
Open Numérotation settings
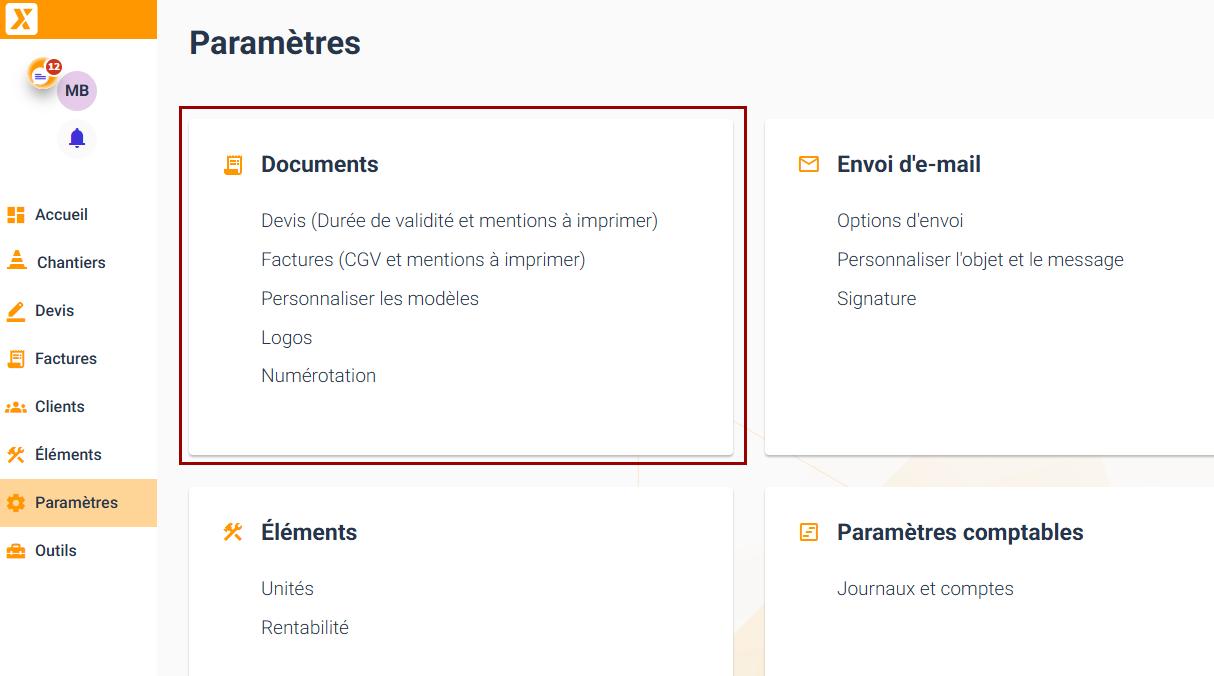tap(319, 376)
